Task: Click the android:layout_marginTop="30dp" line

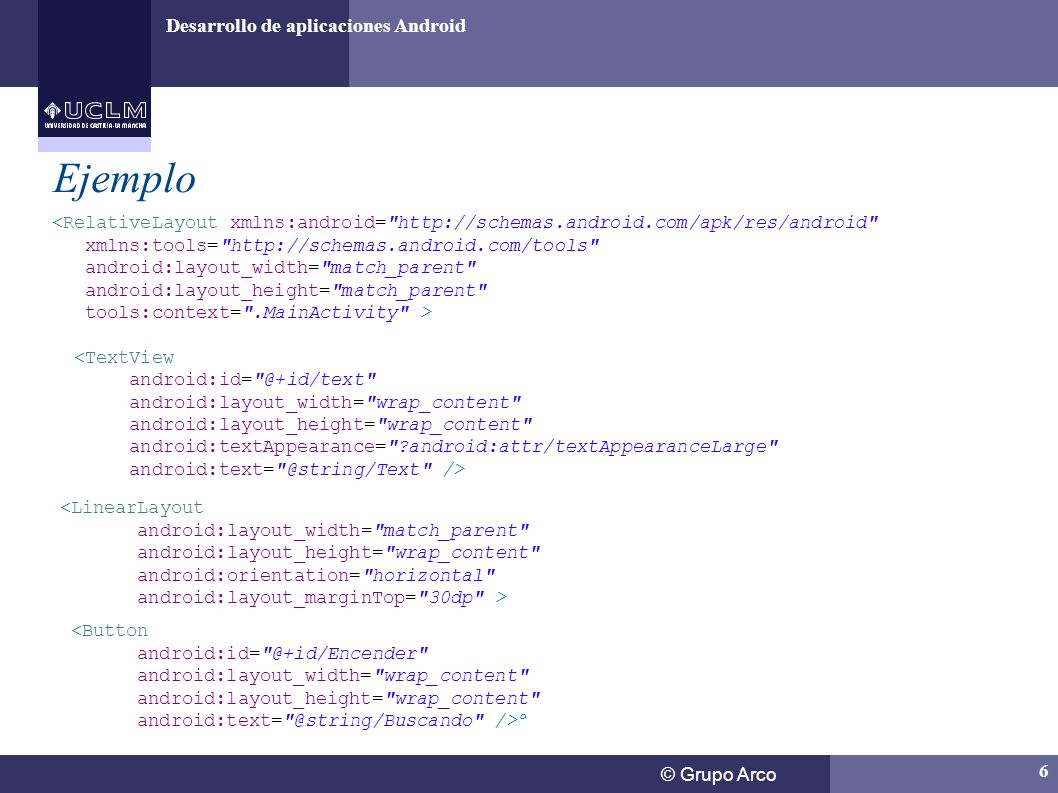Action: [322, 597]
